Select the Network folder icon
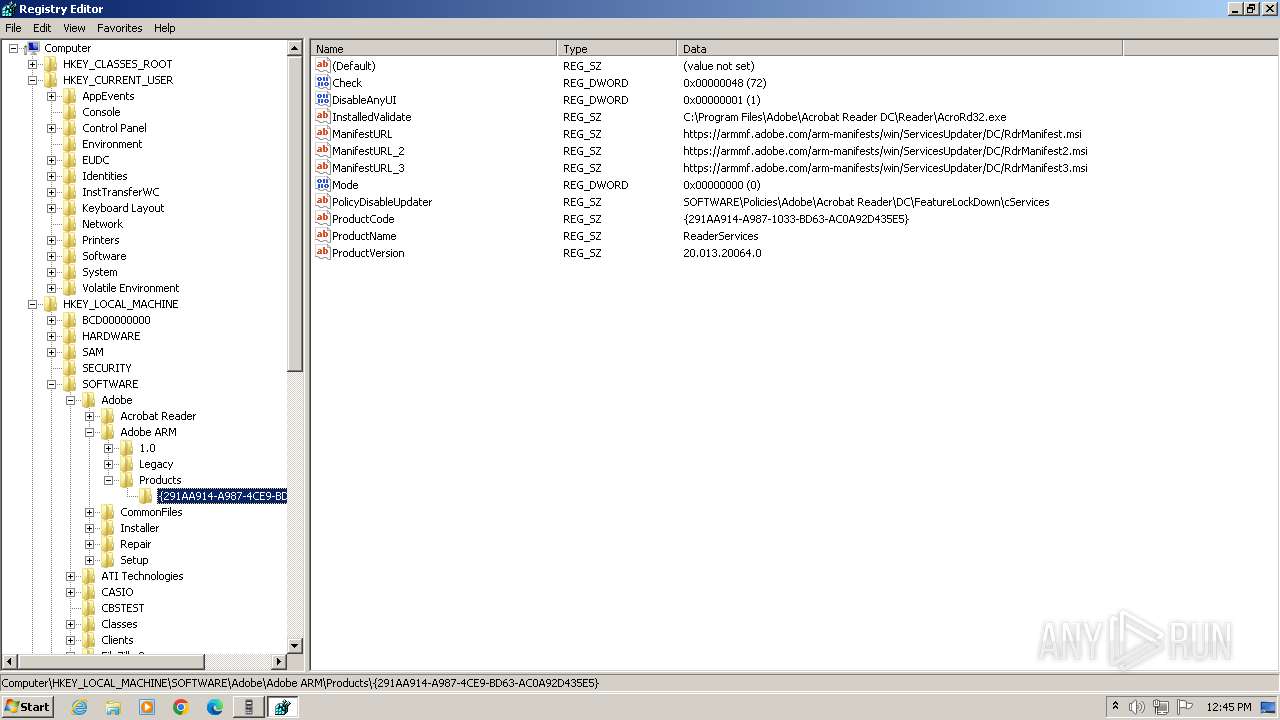 click(69, 224)
